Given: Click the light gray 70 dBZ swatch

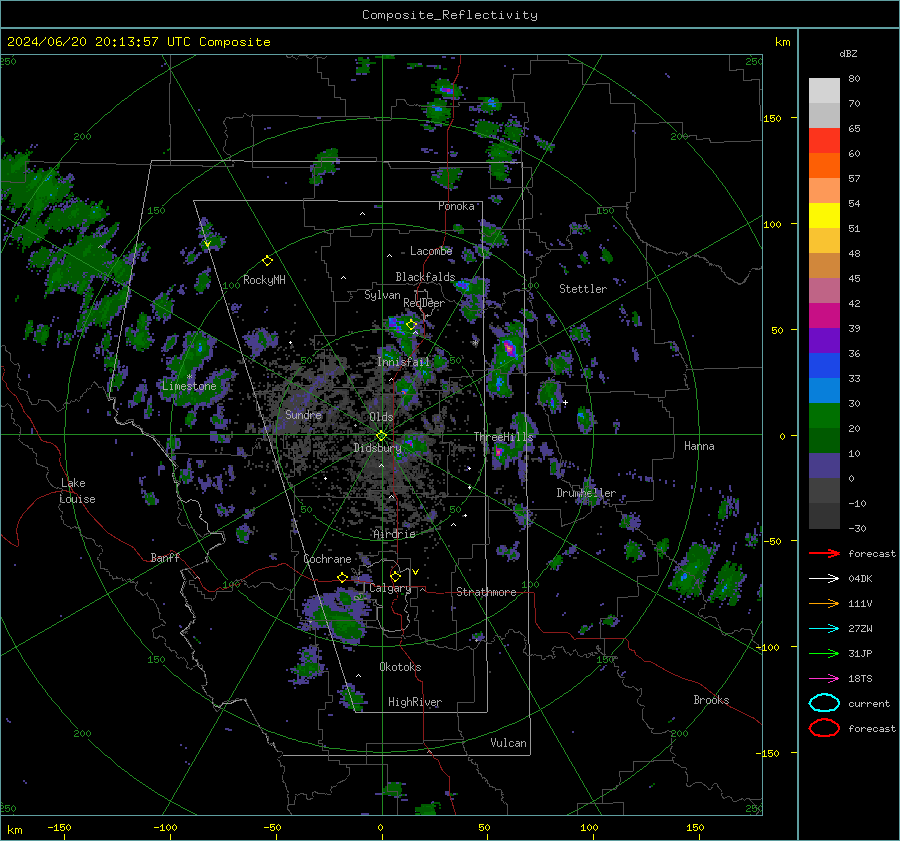Looking at the screenshot, I should pos(824,91).
